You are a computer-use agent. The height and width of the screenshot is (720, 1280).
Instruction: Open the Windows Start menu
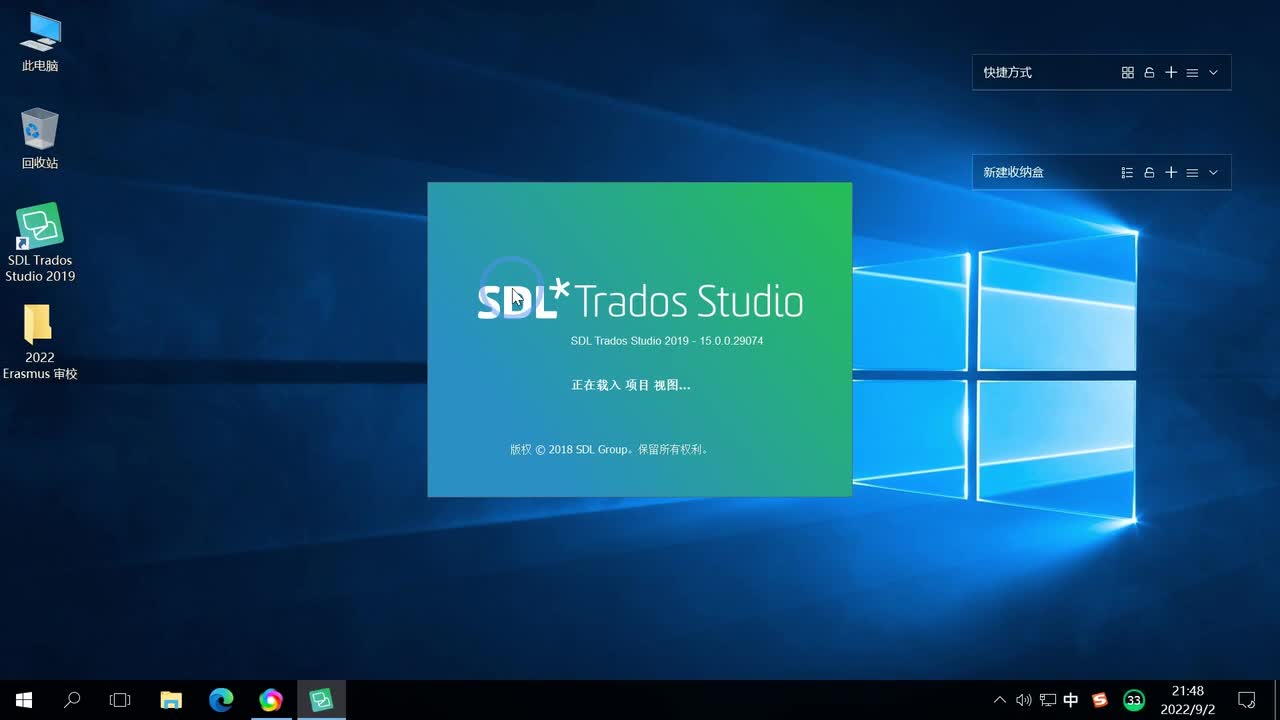pos(24,700)
